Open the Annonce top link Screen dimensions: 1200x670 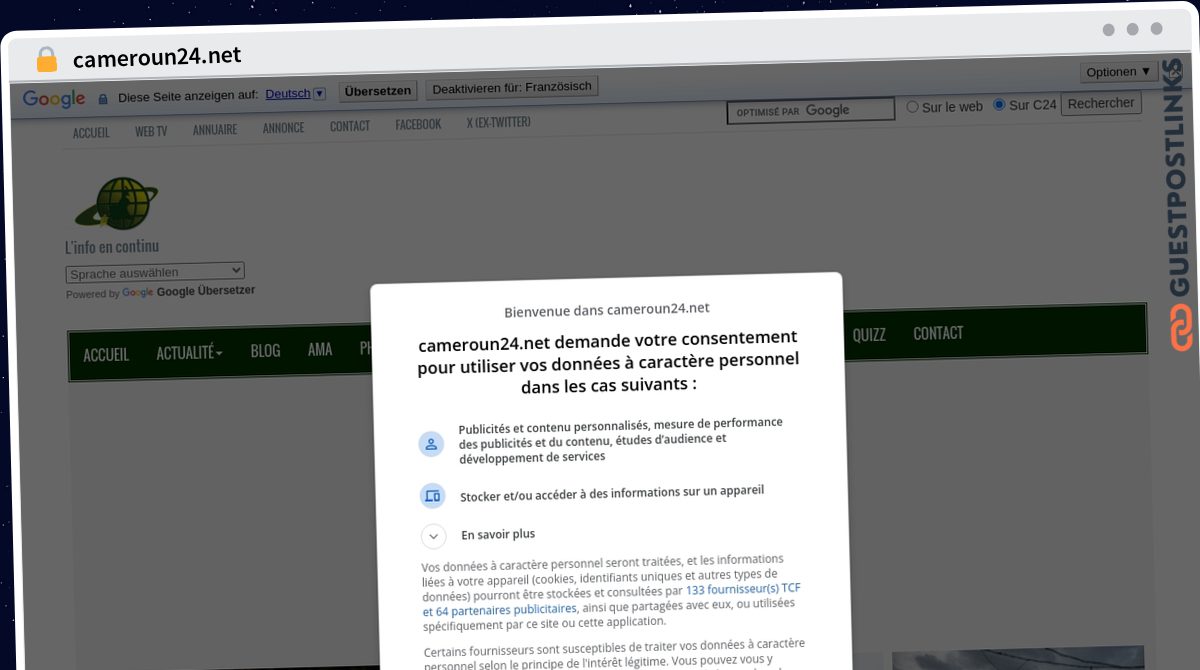[283, 127]
